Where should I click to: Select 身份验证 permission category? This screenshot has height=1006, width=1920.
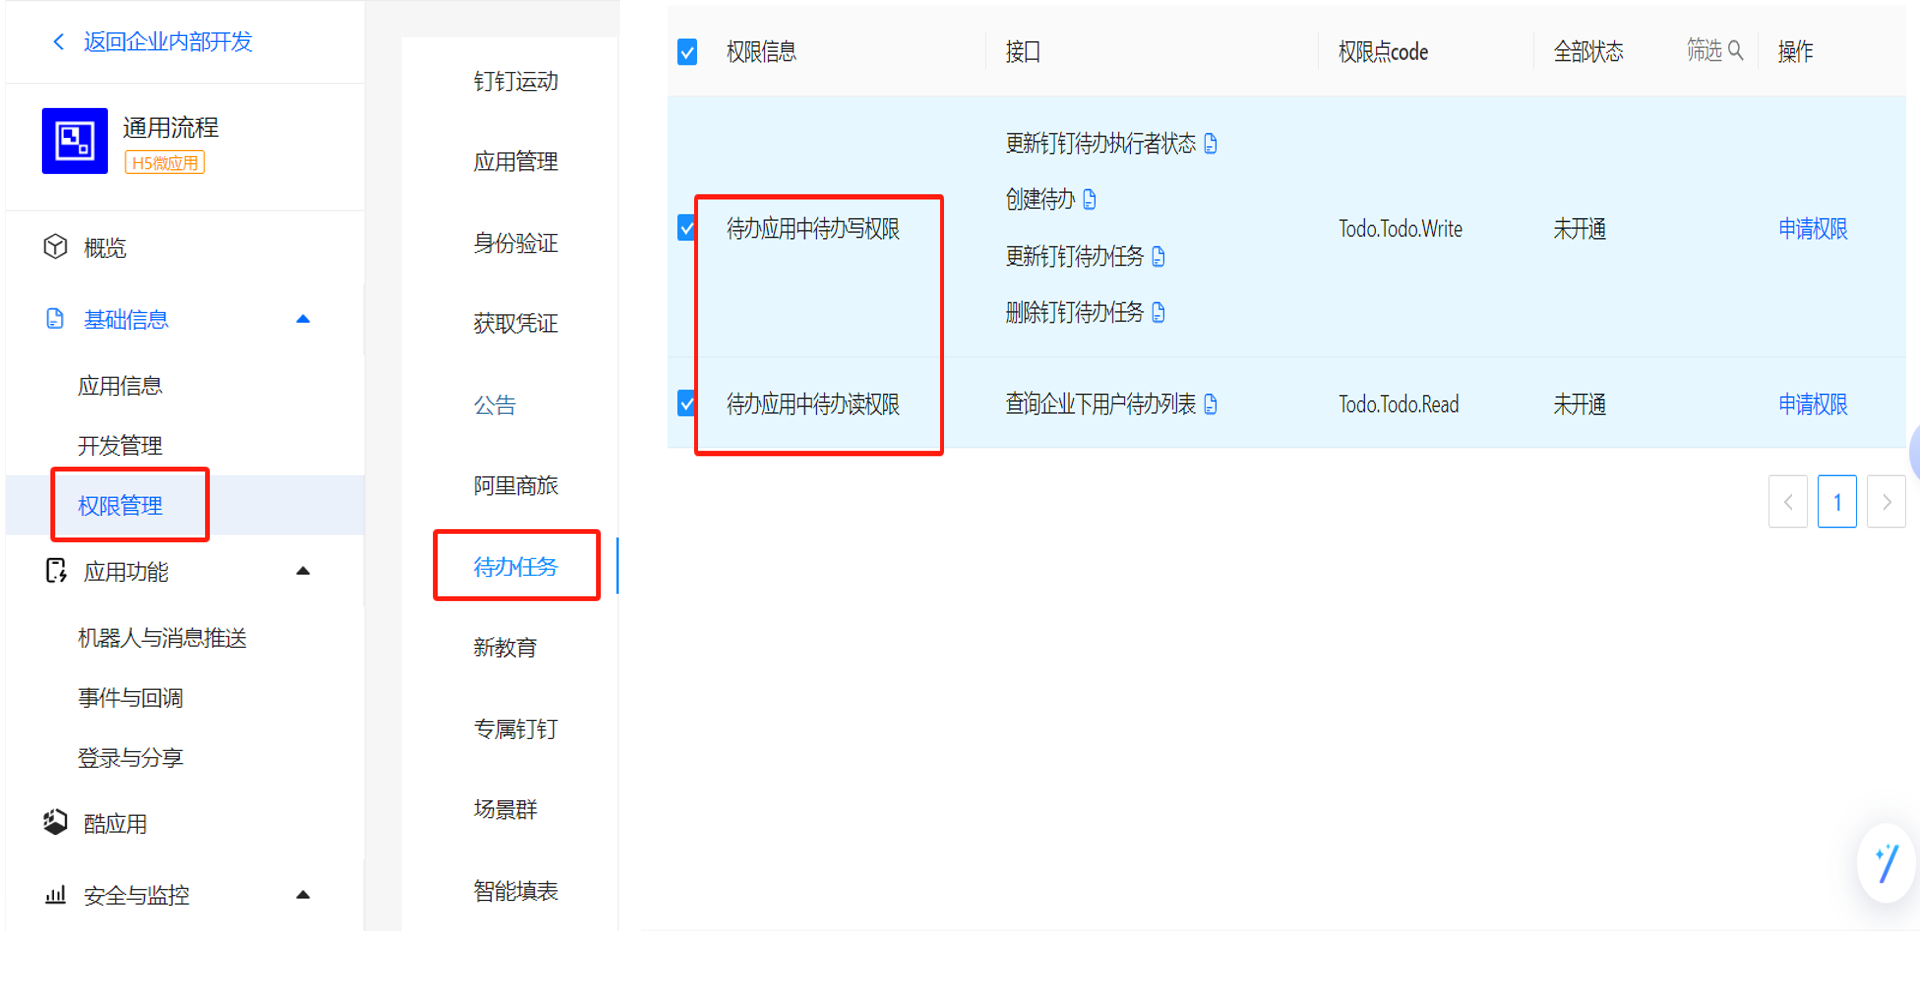point(516,243)
